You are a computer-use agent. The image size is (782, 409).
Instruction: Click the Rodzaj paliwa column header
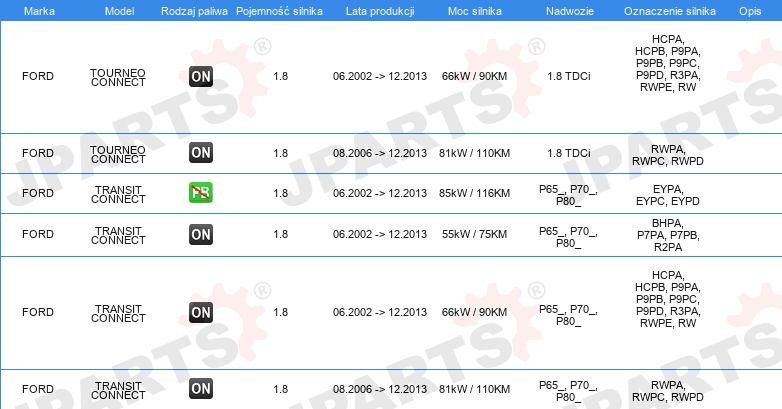point(195,11)
